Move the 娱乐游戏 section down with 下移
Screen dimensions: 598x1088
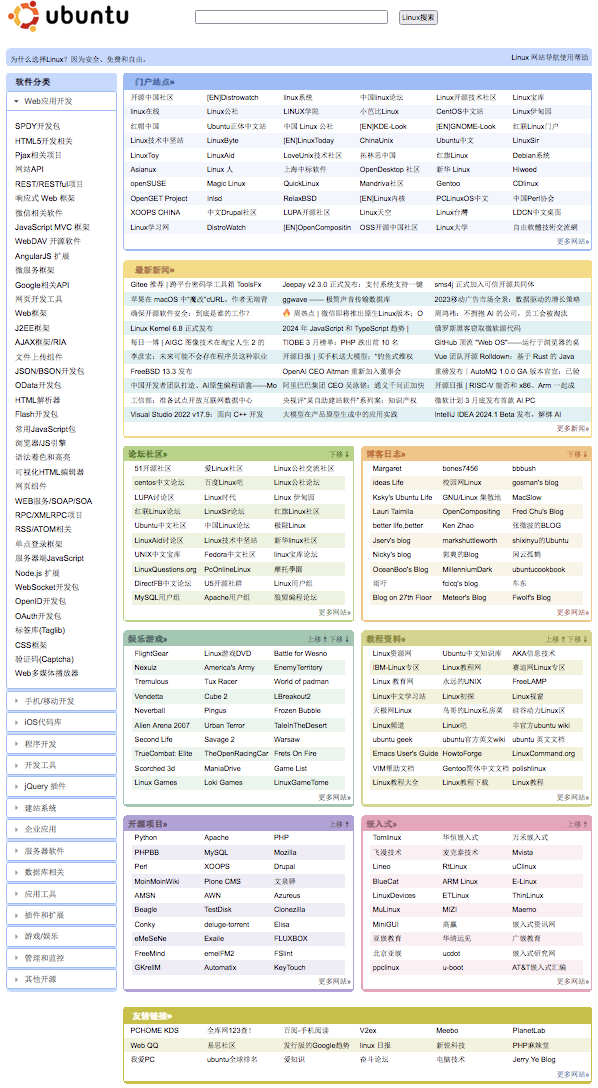coord(340,639)
